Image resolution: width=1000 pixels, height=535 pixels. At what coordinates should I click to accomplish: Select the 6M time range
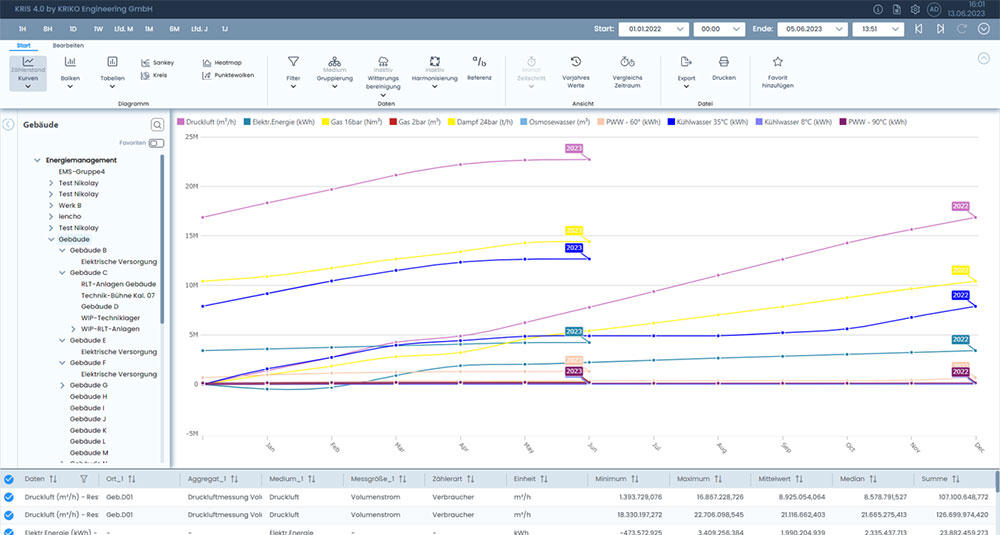(x=174, y=29)
